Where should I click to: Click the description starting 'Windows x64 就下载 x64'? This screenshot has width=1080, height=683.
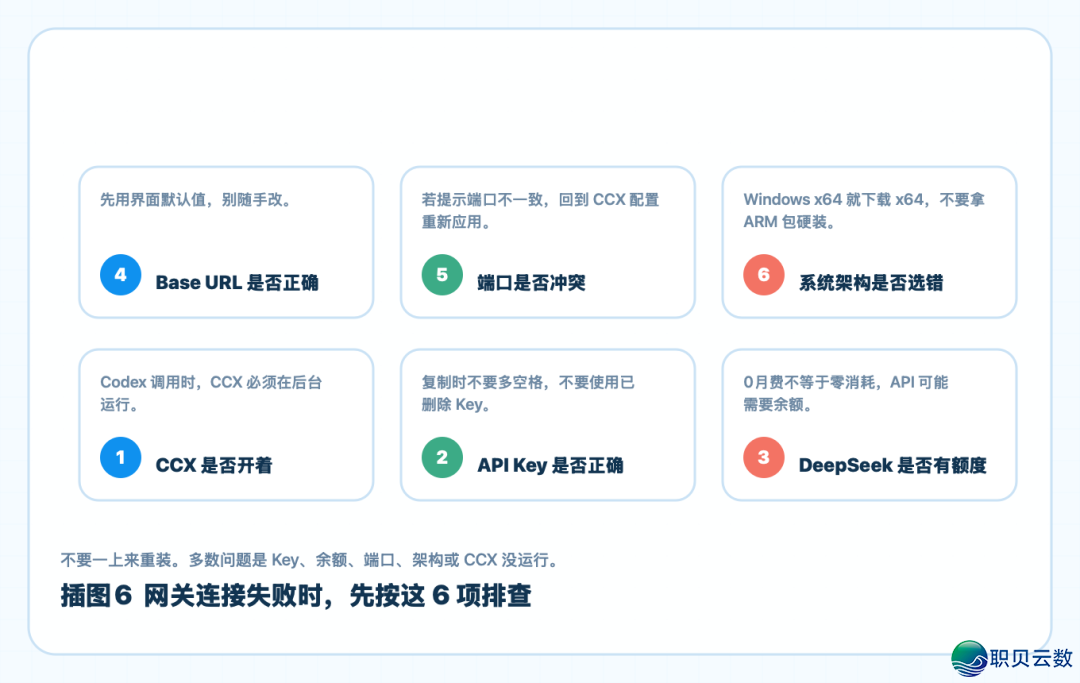point(864,211)
